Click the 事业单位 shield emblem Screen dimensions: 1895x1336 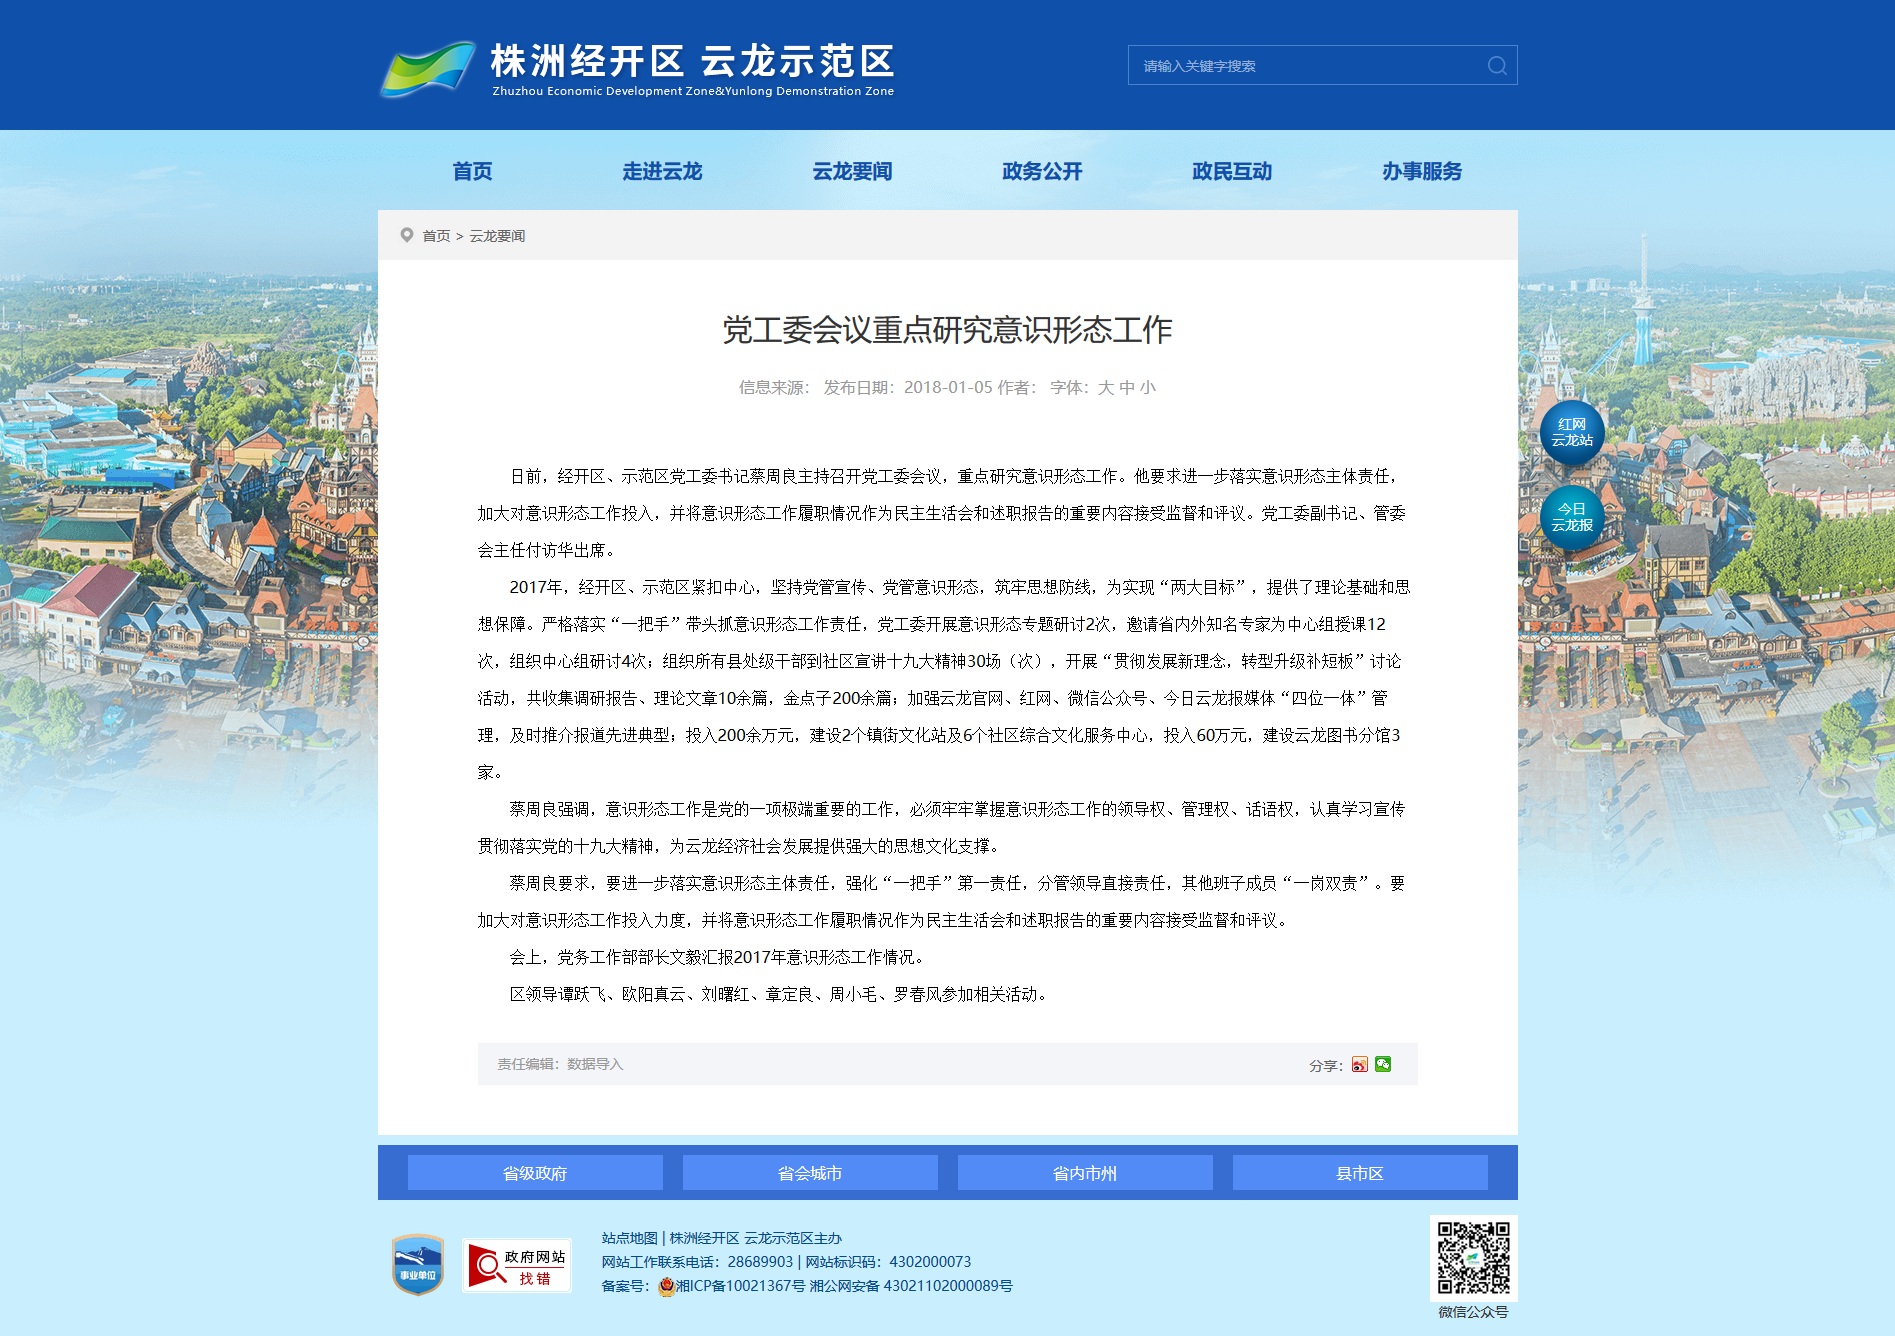pyautogui.click(x=418, y=1265)
